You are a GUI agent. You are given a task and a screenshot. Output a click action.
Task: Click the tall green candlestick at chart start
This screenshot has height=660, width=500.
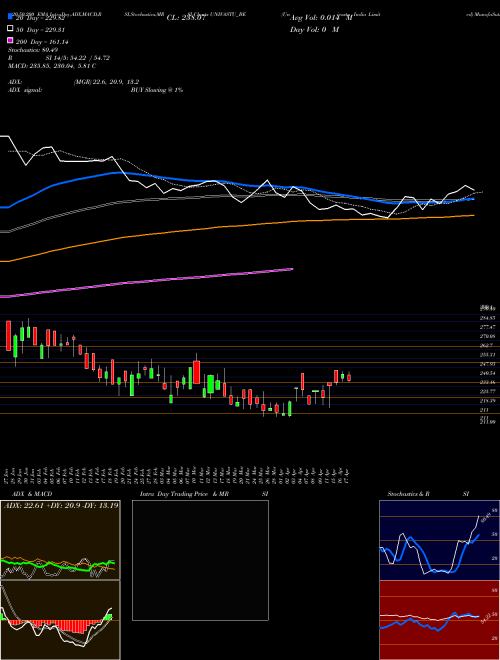[16, 346]
